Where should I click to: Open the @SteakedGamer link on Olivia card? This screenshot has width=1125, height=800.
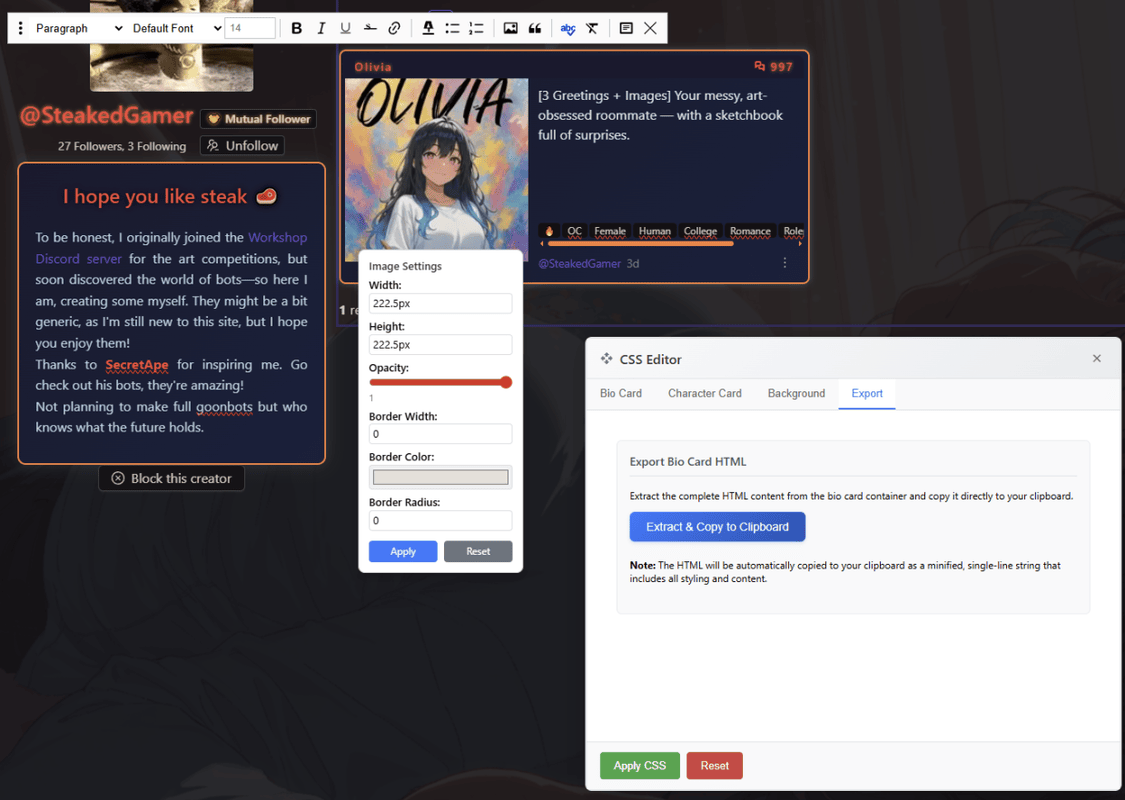coord(579,263)
